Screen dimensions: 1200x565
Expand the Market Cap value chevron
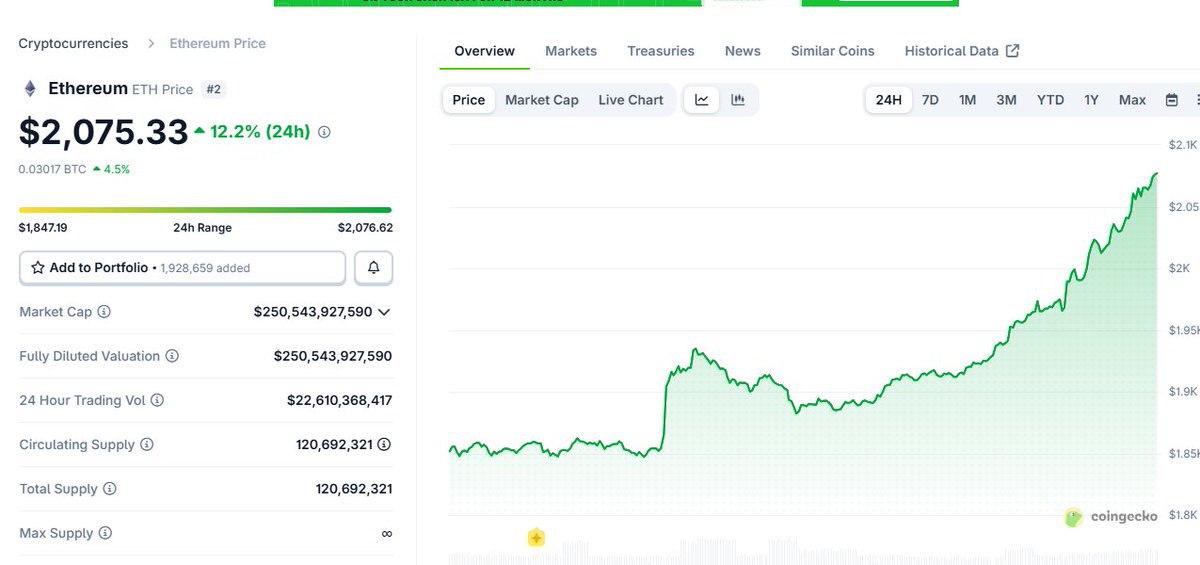coord(384,312)
